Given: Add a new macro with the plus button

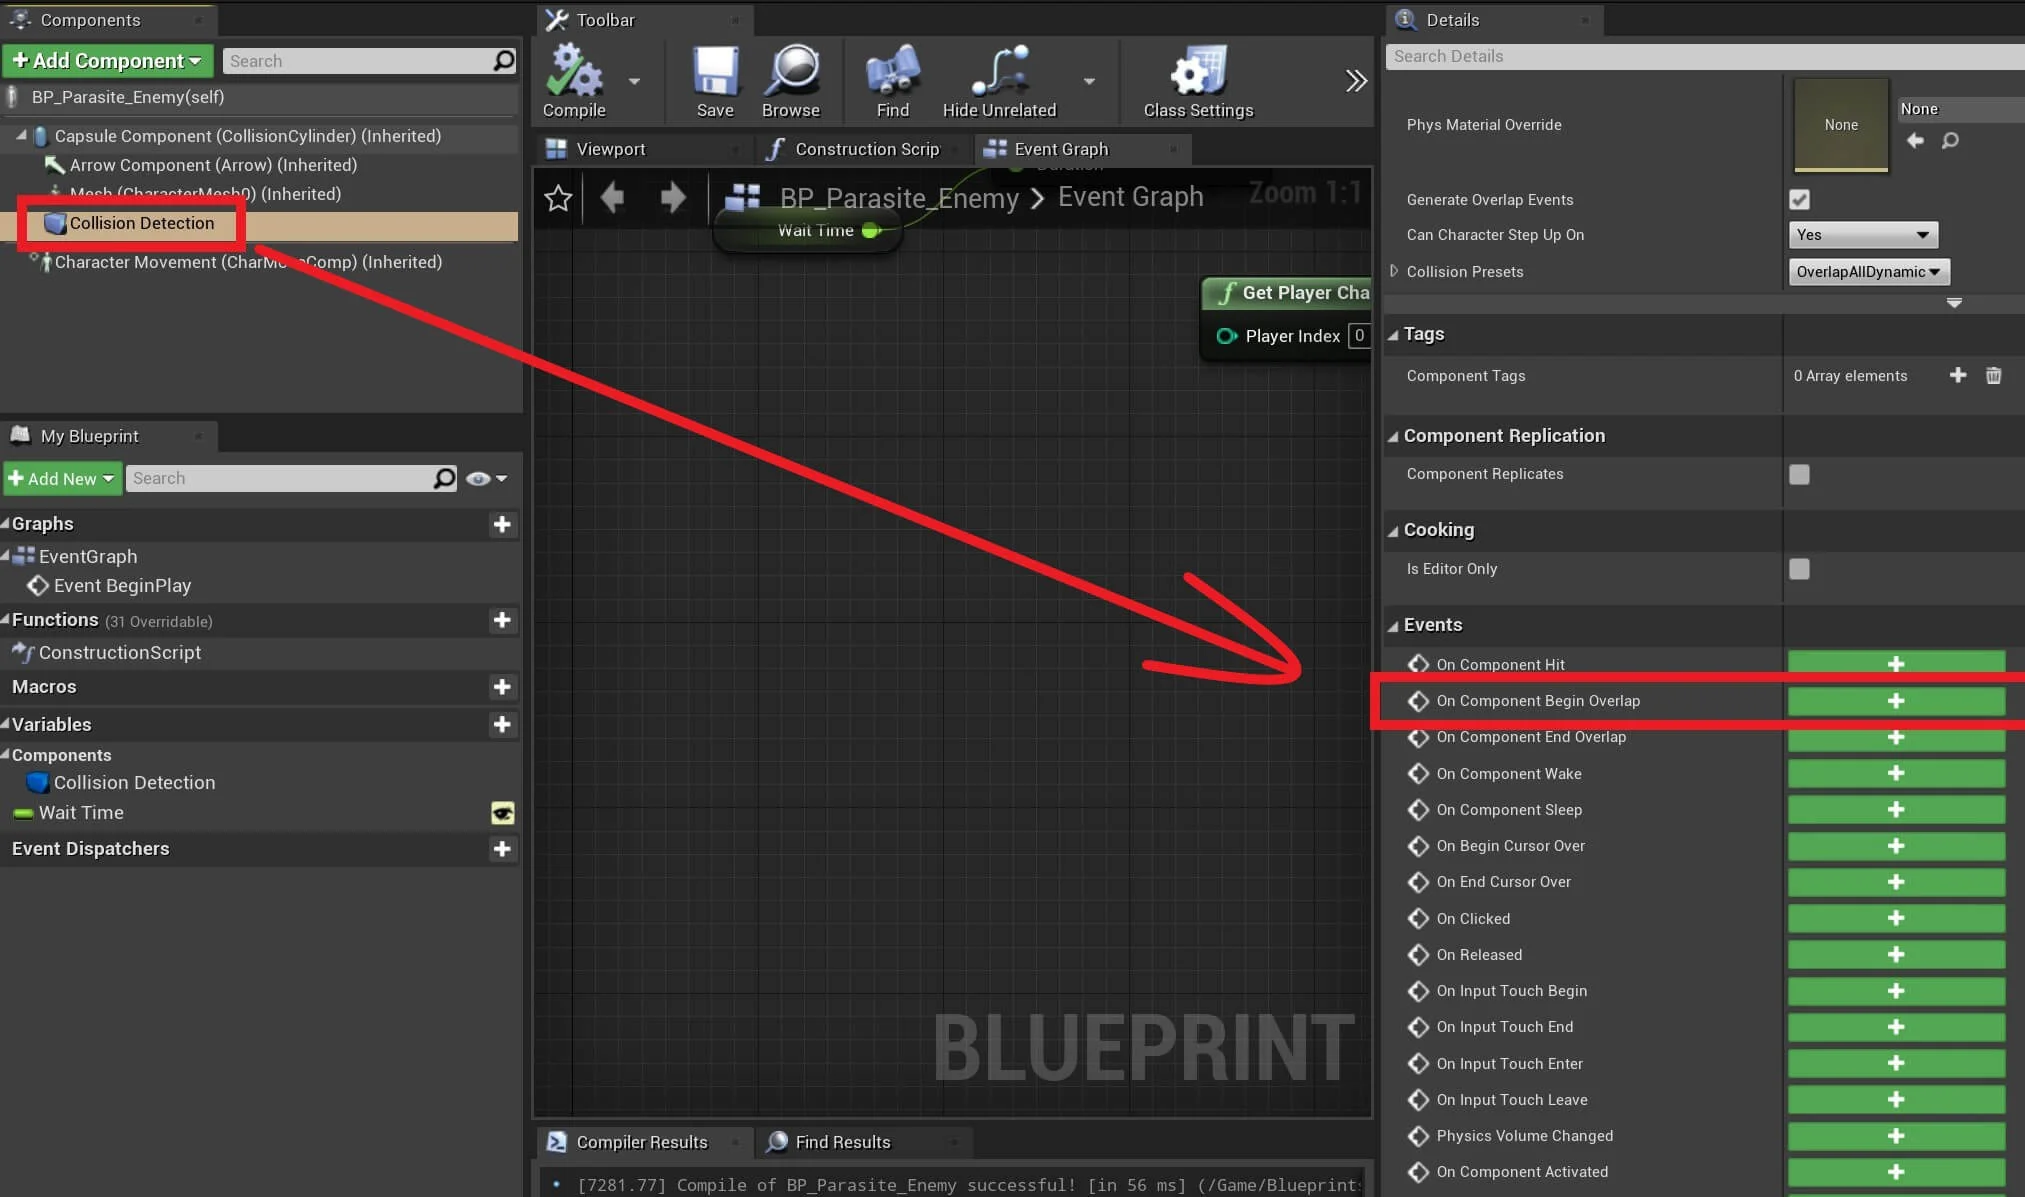Looking at the screenshot, I should 502,687.
